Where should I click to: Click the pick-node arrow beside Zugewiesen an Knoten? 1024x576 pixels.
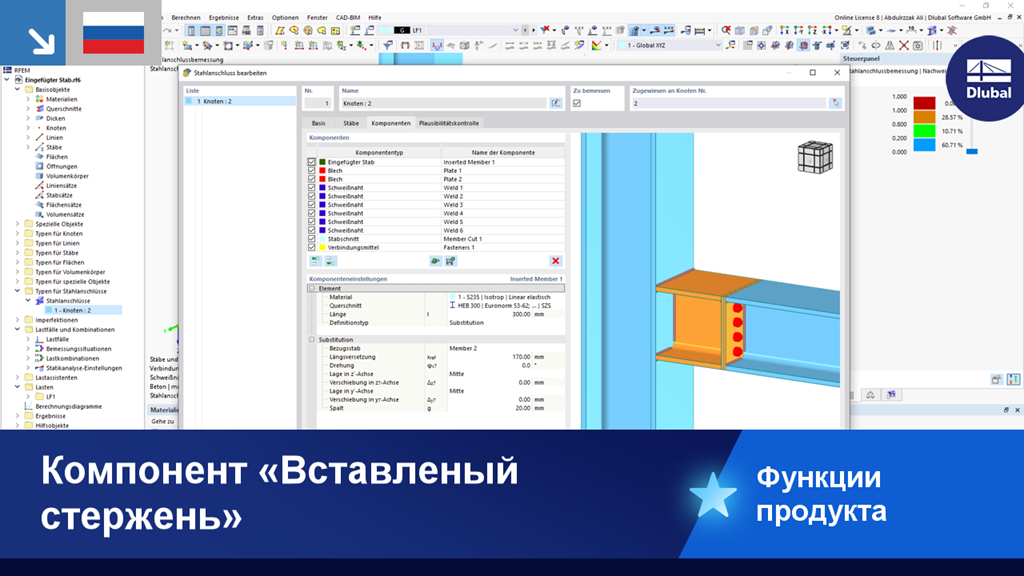836,103
